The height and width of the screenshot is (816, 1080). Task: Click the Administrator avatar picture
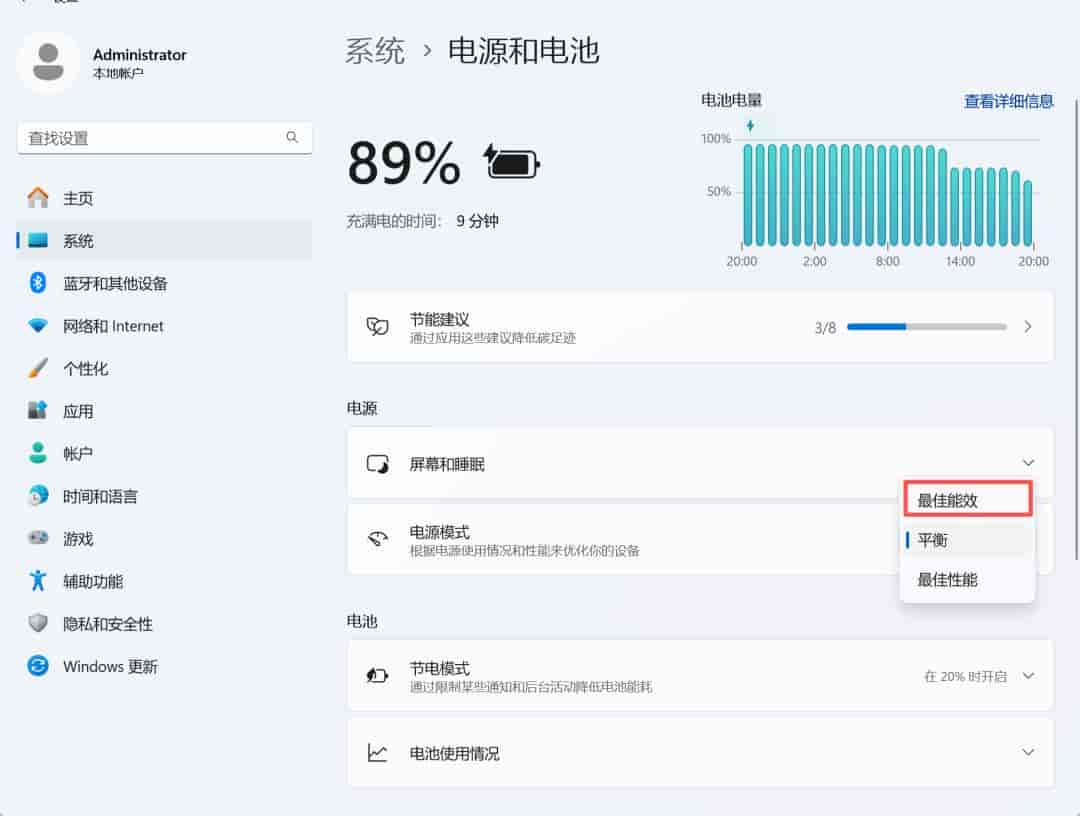pyautogui.click(x=48, y=62)
